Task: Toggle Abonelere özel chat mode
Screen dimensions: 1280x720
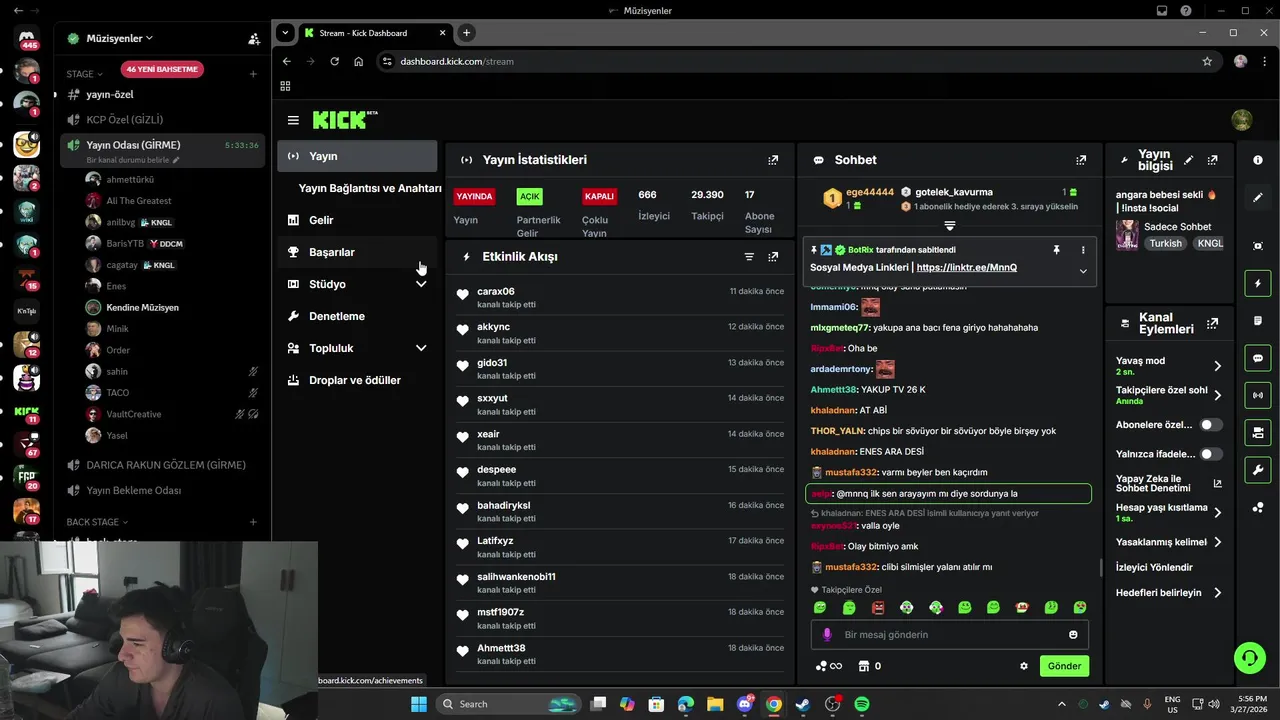Action: pos(1211,425)
